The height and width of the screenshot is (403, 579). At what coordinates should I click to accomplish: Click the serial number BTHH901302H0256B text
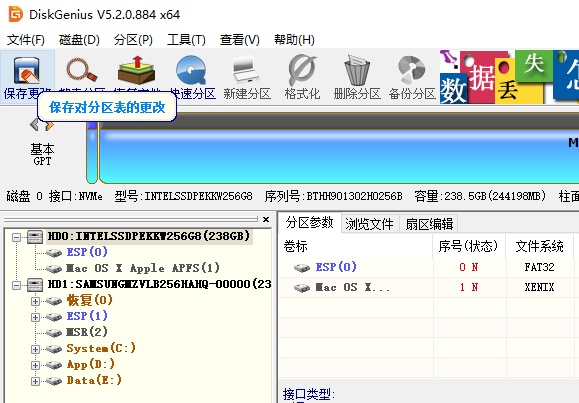(354, 196)
